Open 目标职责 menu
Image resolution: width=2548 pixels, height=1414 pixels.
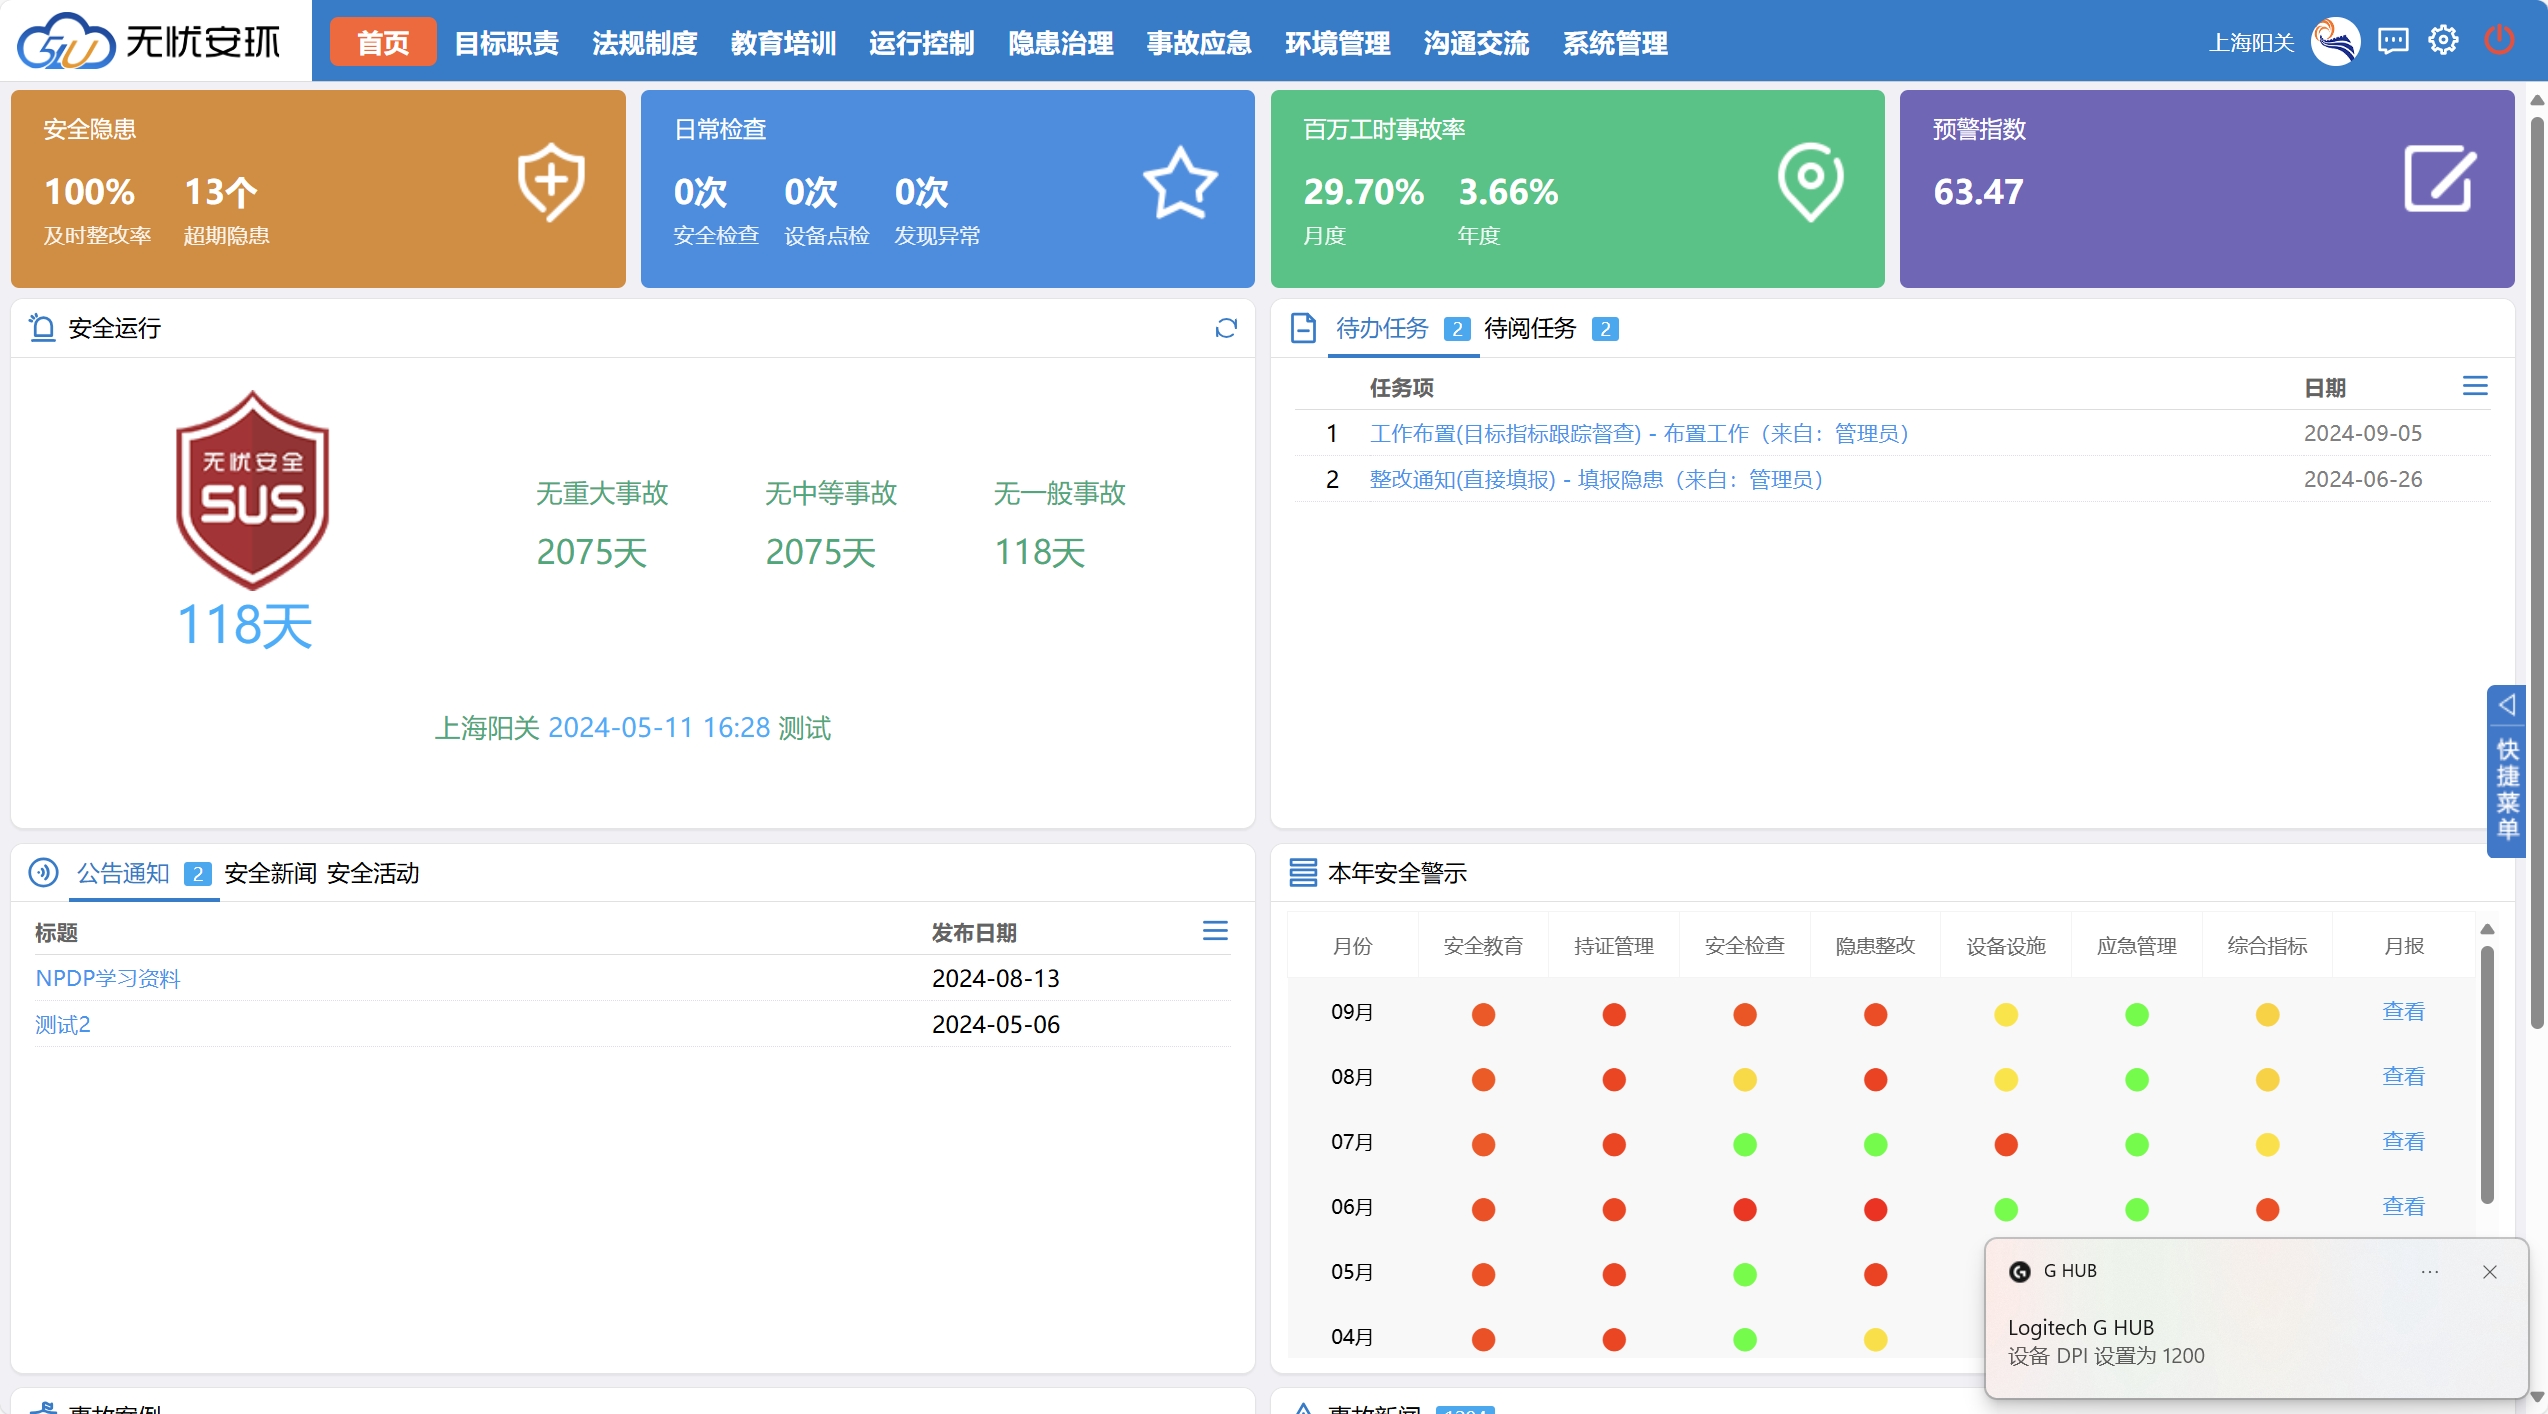coord(507,43)
